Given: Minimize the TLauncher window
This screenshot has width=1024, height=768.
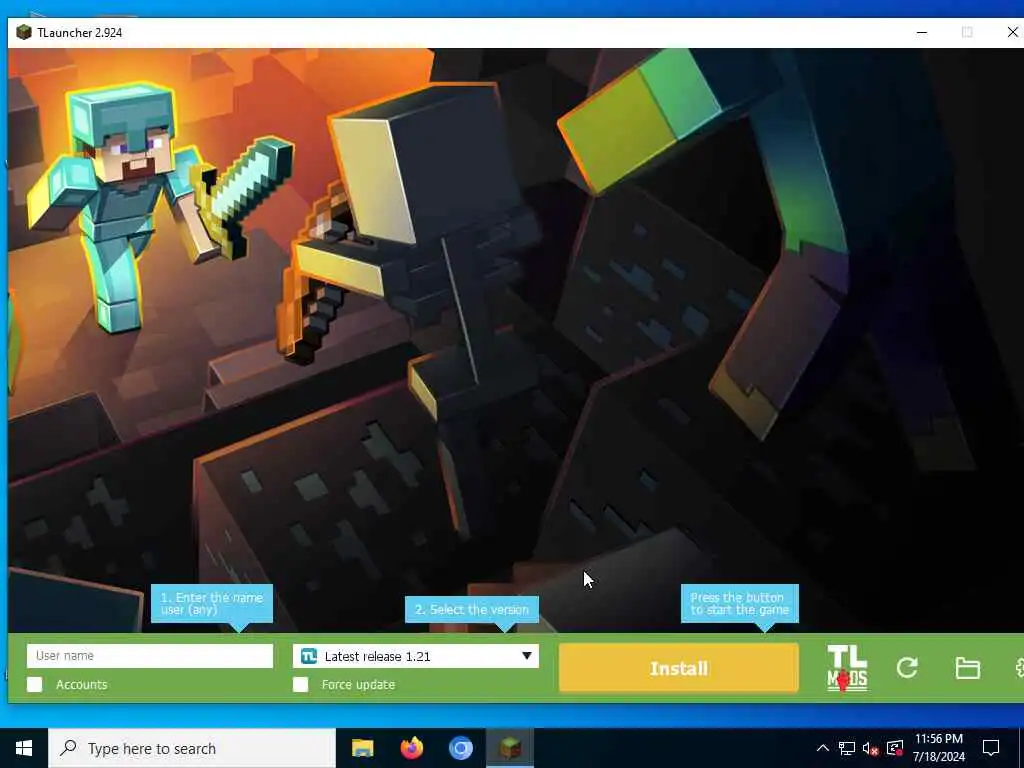Looking at the screenshot, I should (x=921, y=32).
